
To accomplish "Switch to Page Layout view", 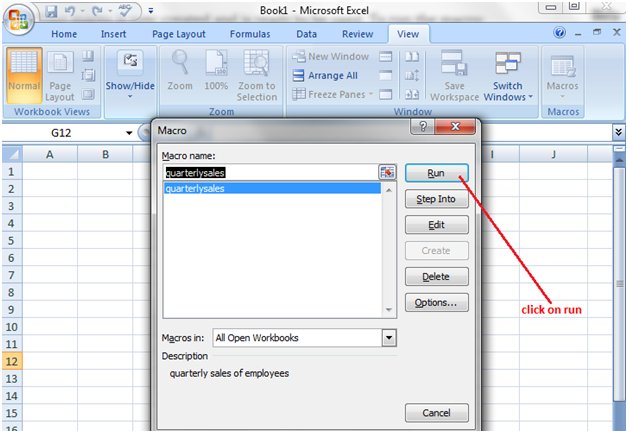I will [60, 75].
